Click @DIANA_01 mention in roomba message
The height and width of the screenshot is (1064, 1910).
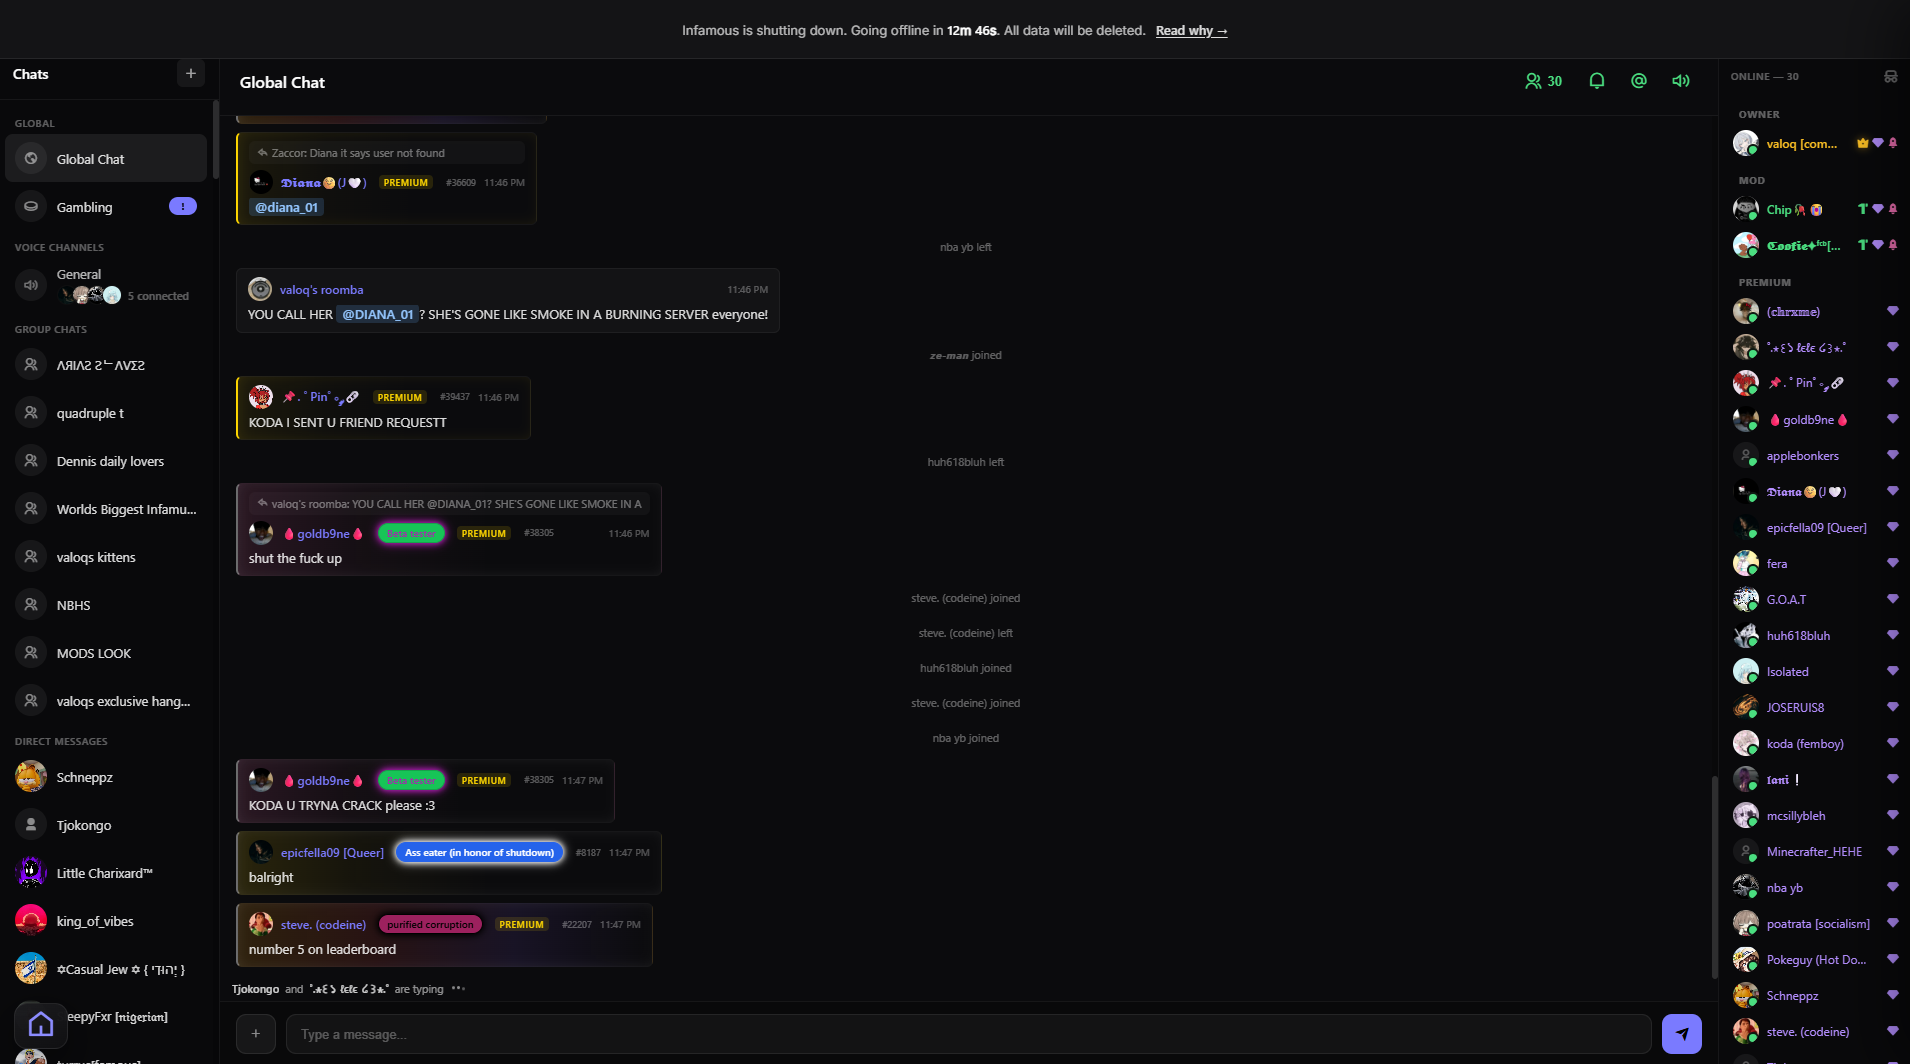(x=377, y=314)
